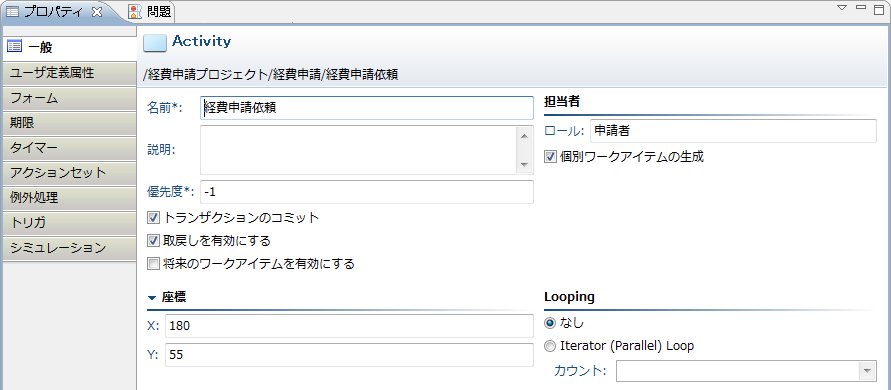Viewport: 891px width, 390px height.
Task: Open the タイマー section
Action: [69, 148]
